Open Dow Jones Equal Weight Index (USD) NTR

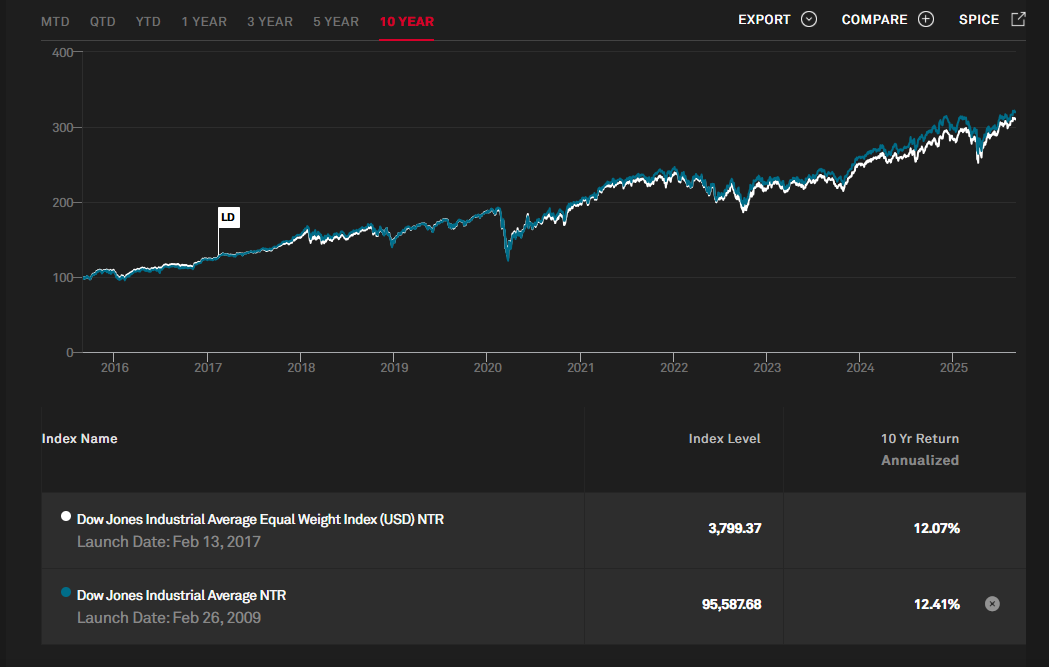[x=260, y=520]
